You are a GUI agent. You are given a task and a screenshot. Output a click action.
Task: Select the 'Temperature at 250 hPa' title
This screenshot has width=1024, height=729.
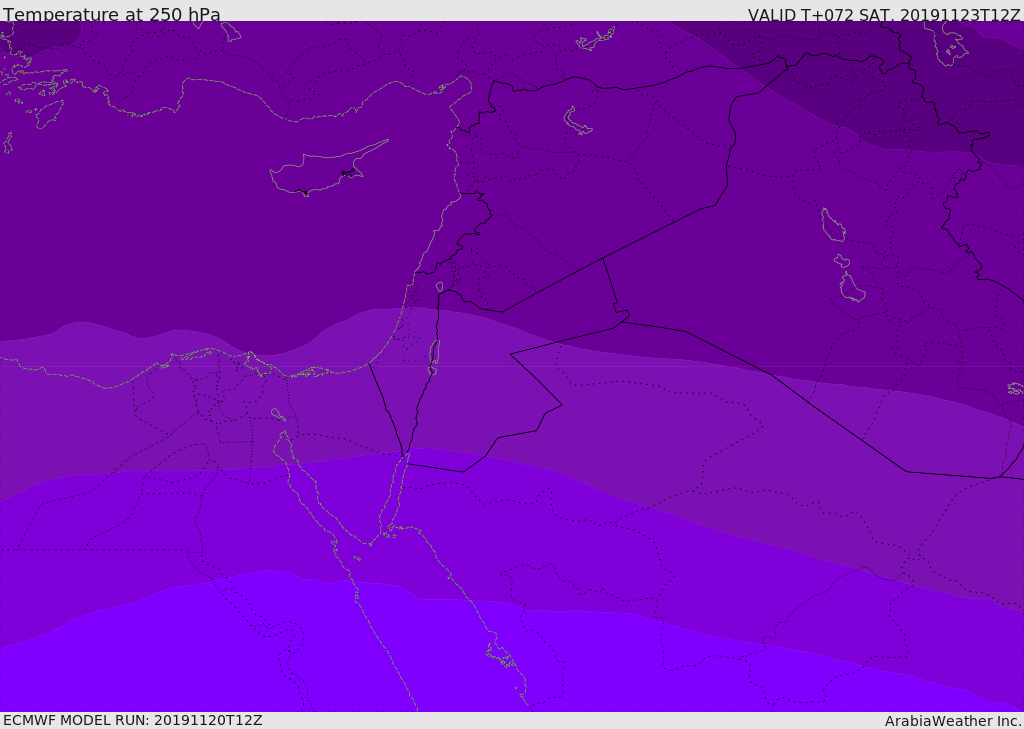click(111, 15)
